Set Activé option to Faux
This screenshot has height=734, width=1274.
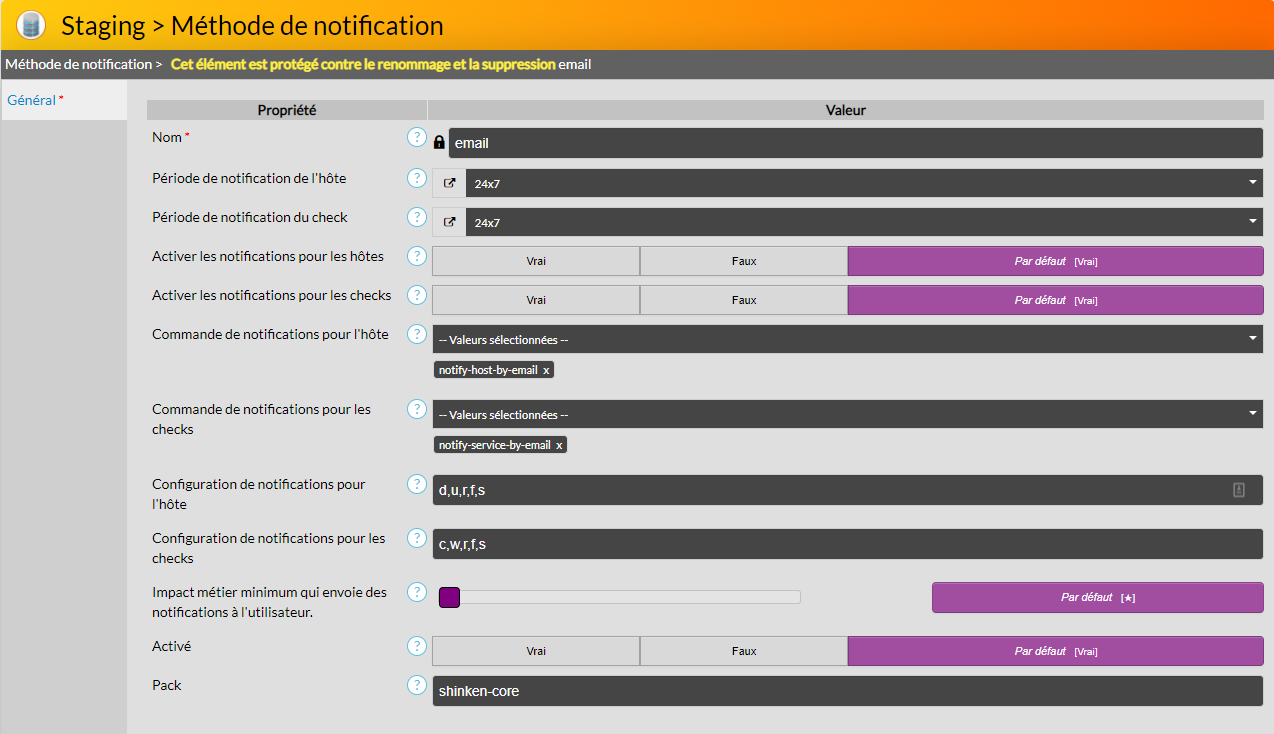(743, 651)
